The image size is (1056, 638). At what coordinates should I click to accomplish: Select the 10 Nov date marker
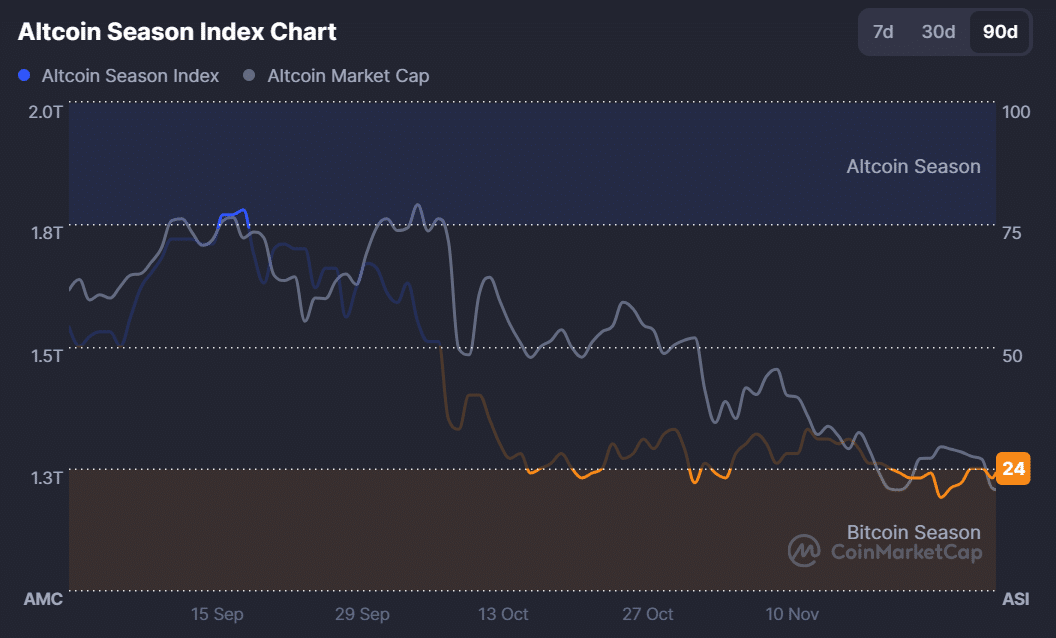792,613
